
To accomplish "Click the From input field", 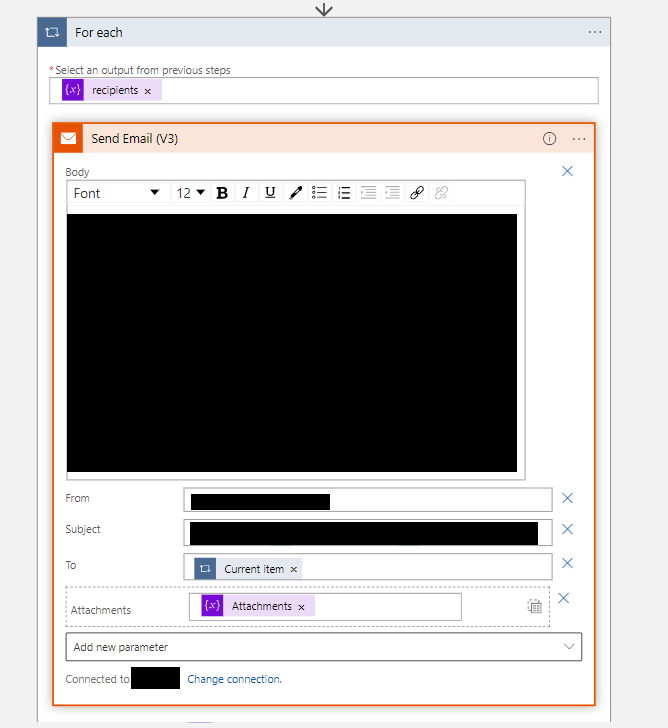I will point(368,500).
